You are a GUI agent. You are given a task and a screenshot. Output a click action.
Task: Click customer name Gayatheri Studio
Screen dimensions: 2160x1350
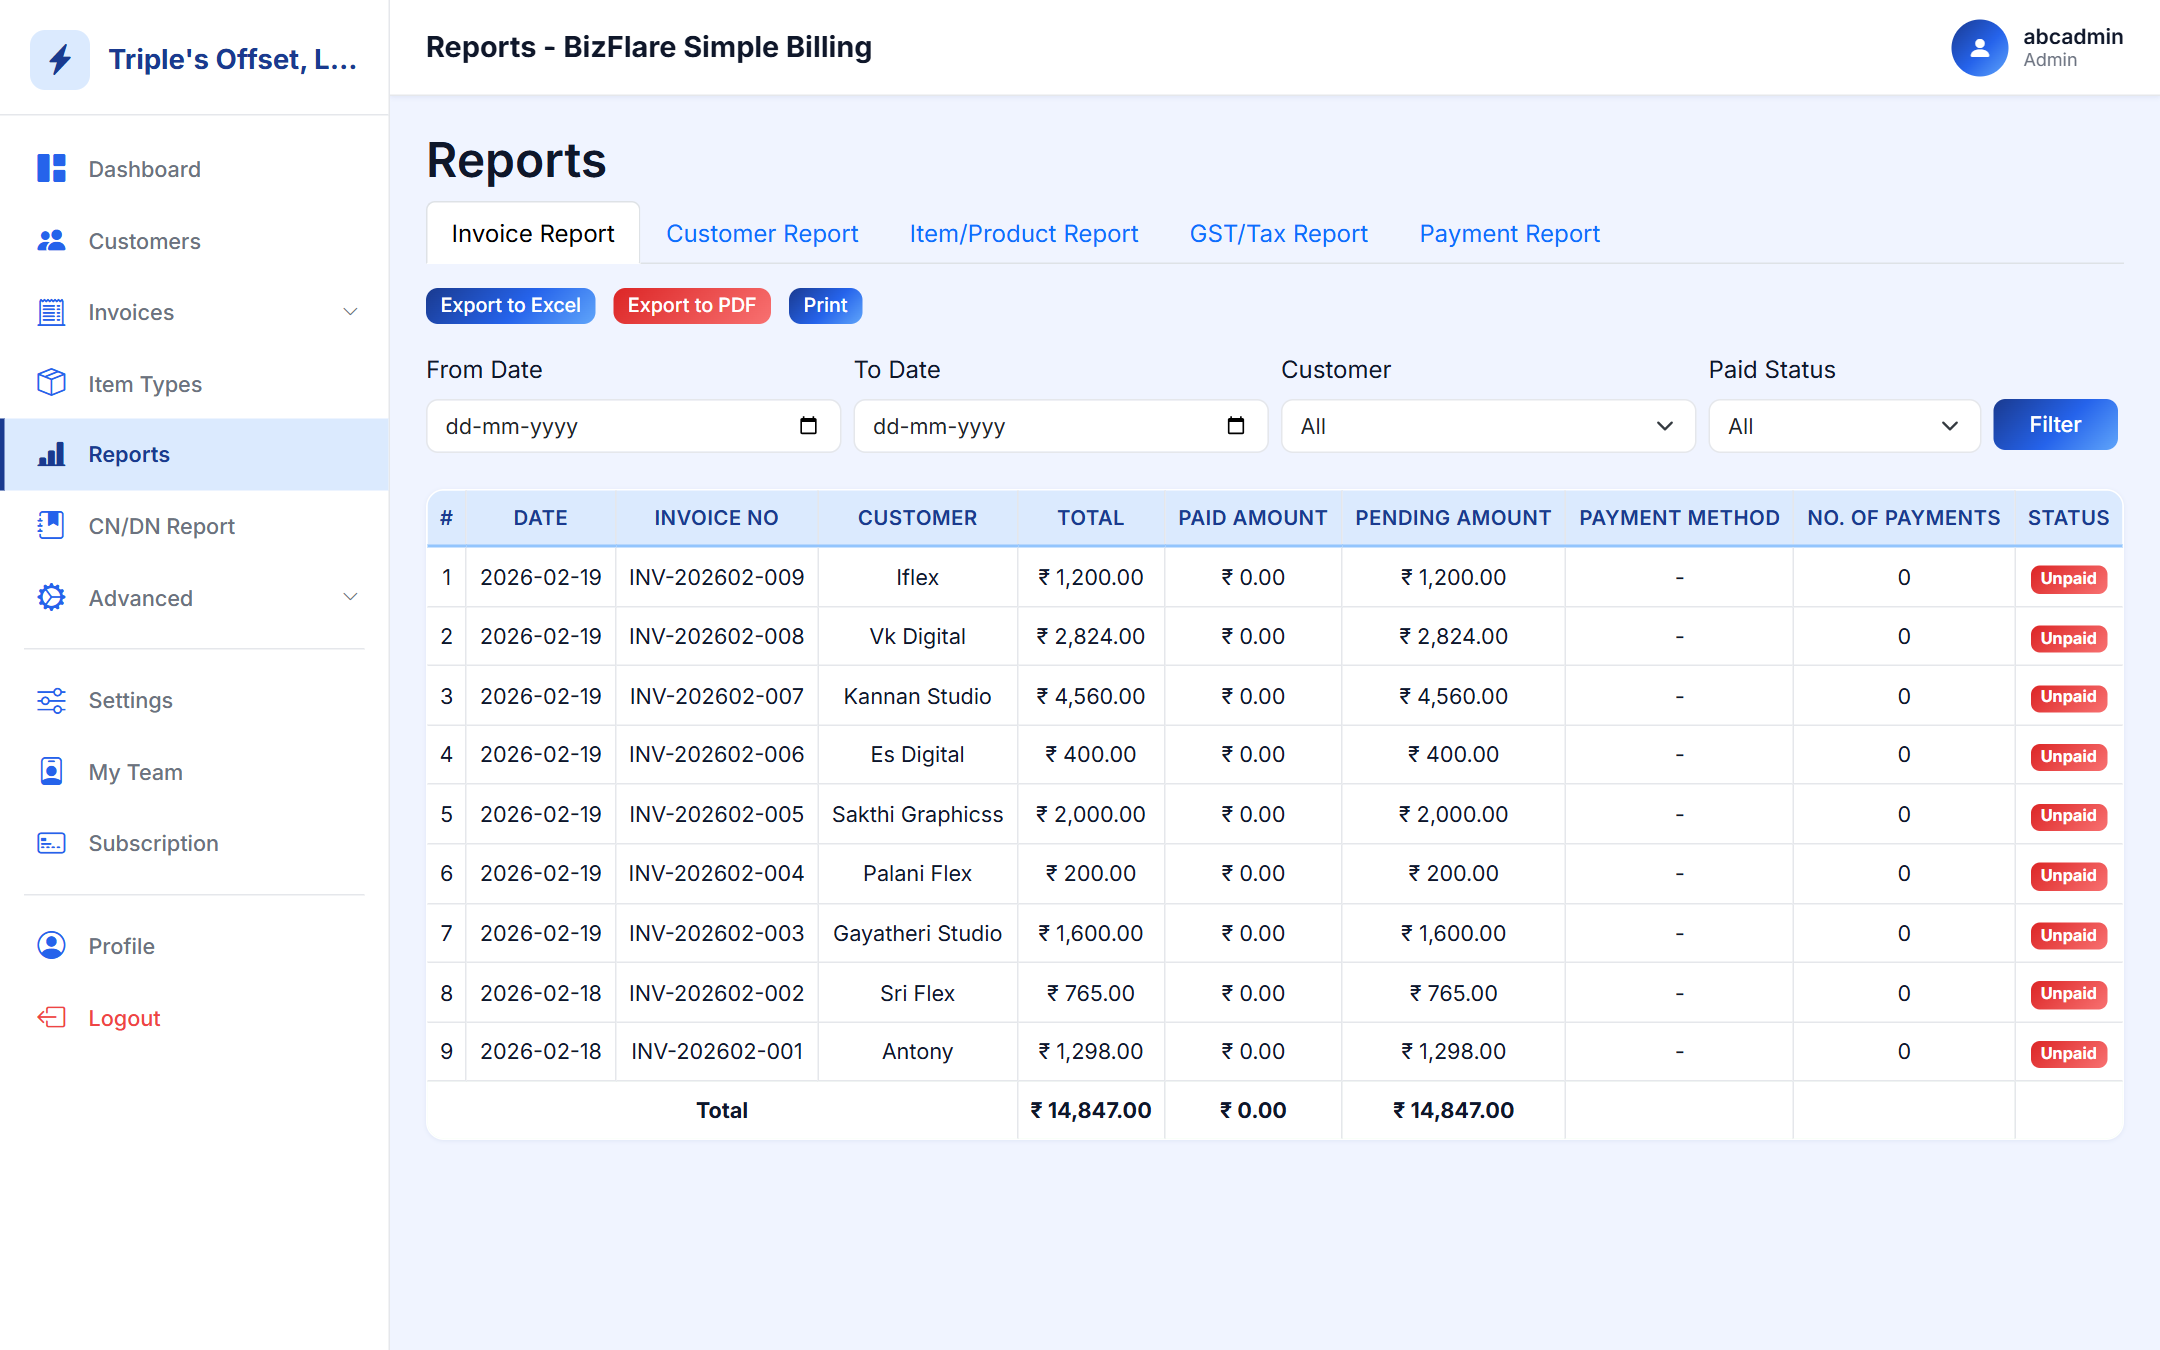coord(917,933)
